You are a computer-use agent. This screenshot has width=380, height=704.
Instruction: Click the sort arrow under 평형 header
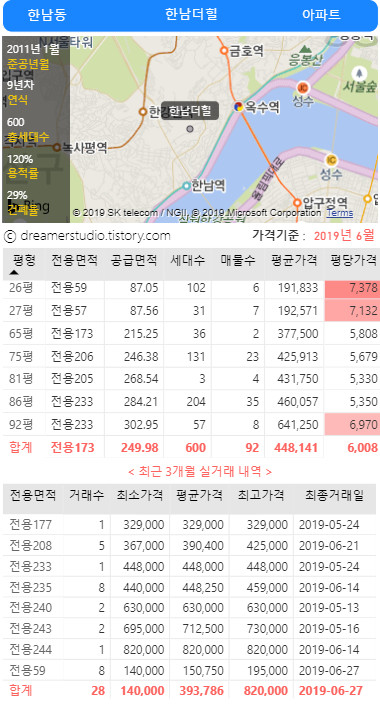point(14,272)
